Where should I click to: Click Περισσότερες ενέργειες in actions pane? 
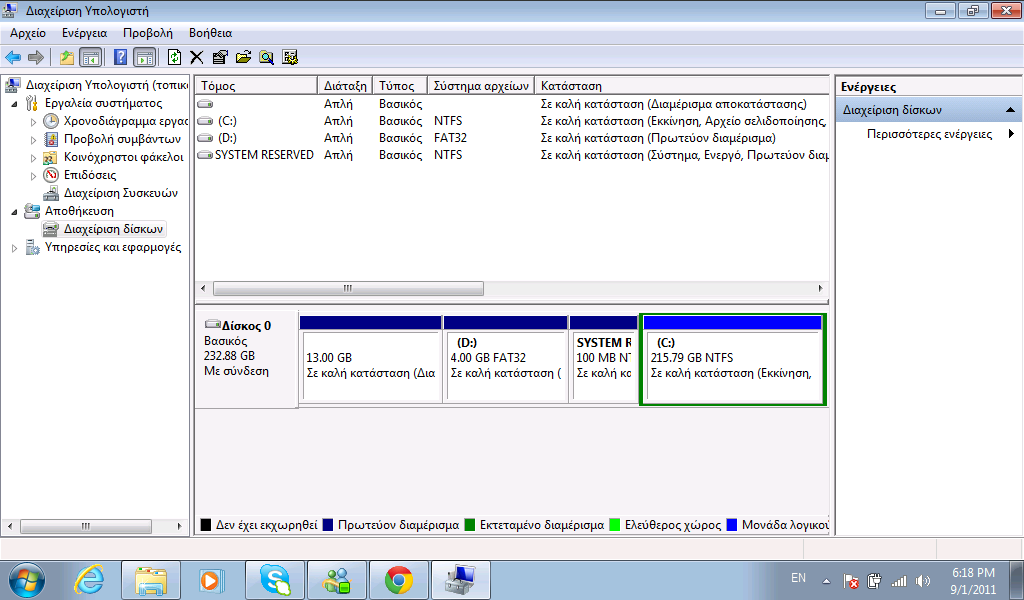coord(929,134)
